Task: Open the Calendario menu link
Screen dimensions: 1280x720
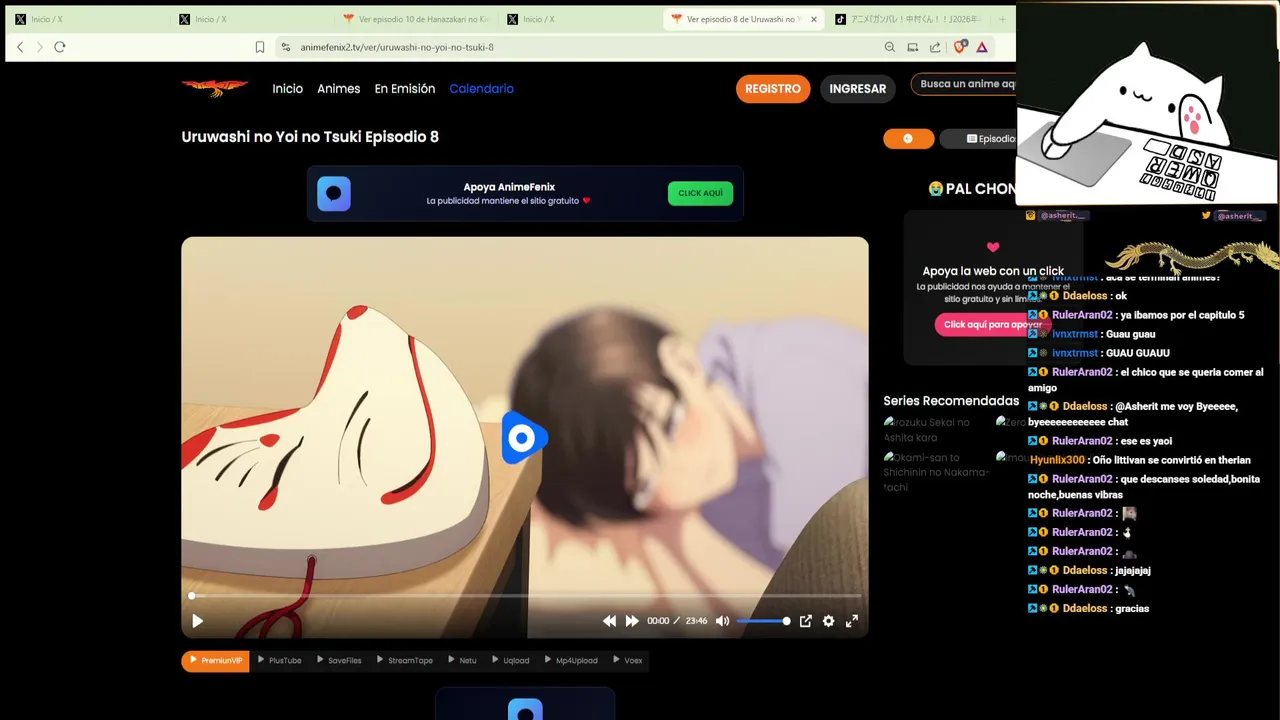Action: 481,89
